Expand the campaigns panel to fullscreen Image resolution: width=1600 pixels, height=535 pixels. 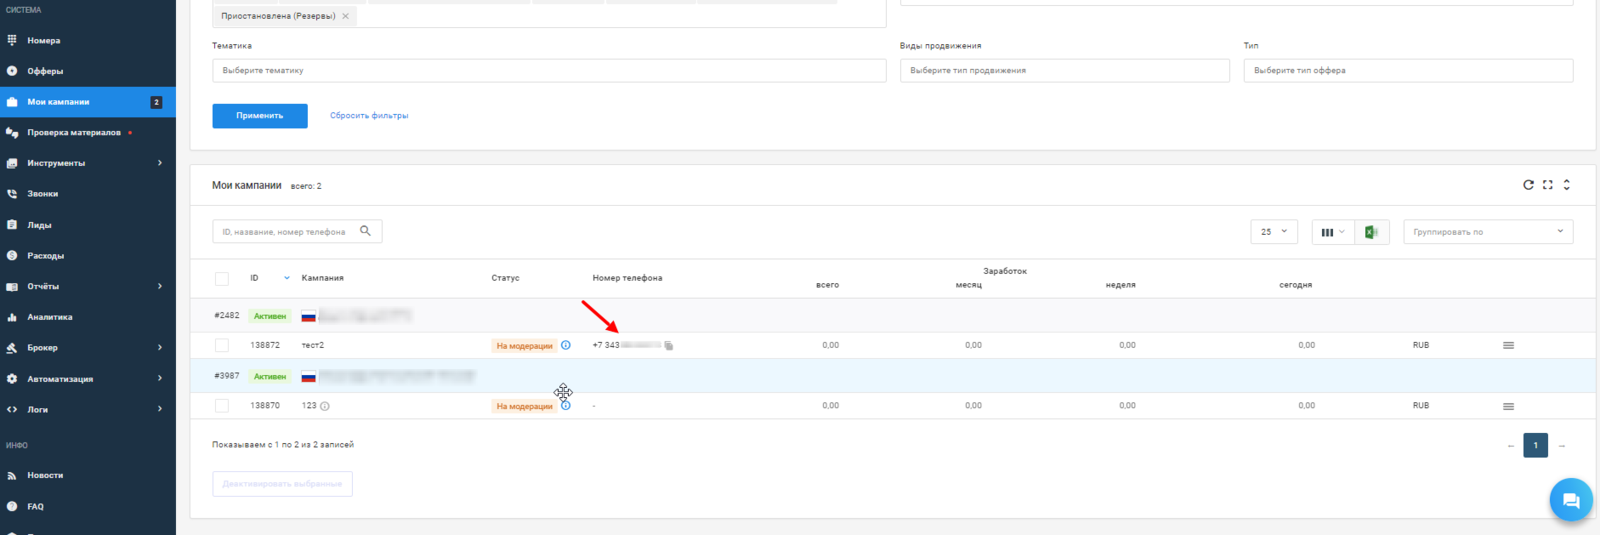point(1547,185)
